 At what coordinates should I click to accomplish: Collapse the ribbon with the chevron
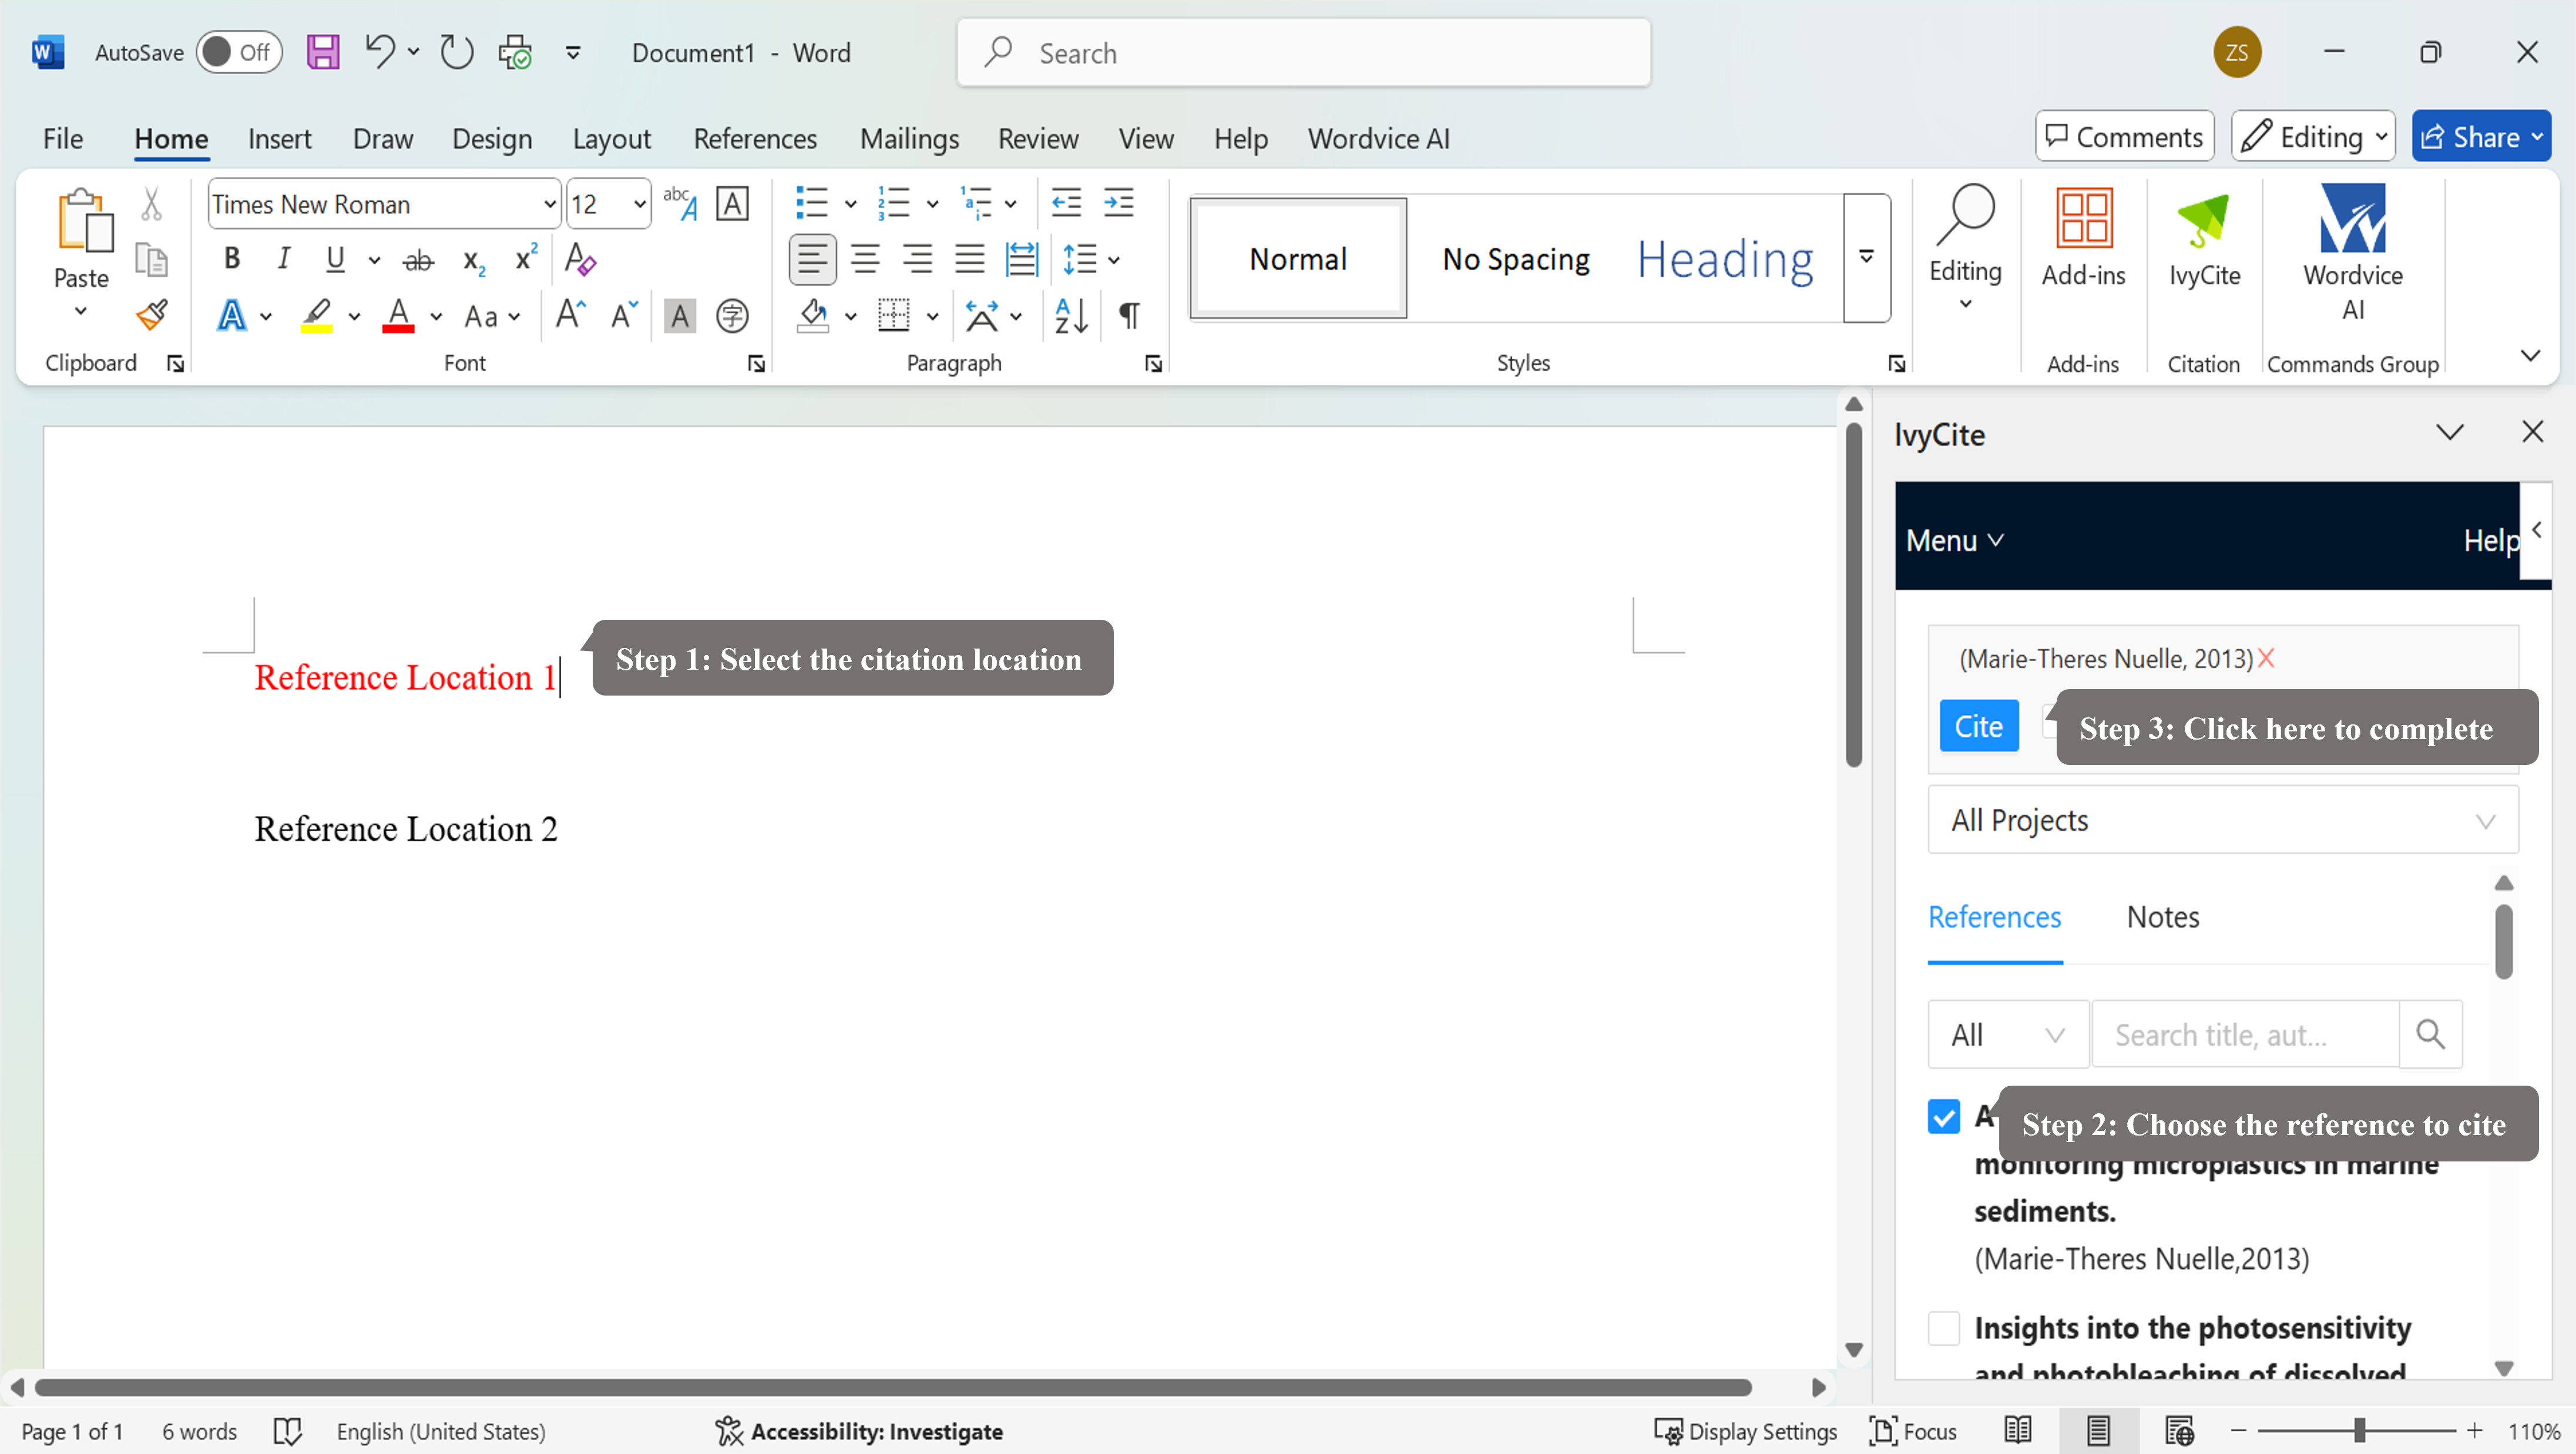coord(2530,355)
